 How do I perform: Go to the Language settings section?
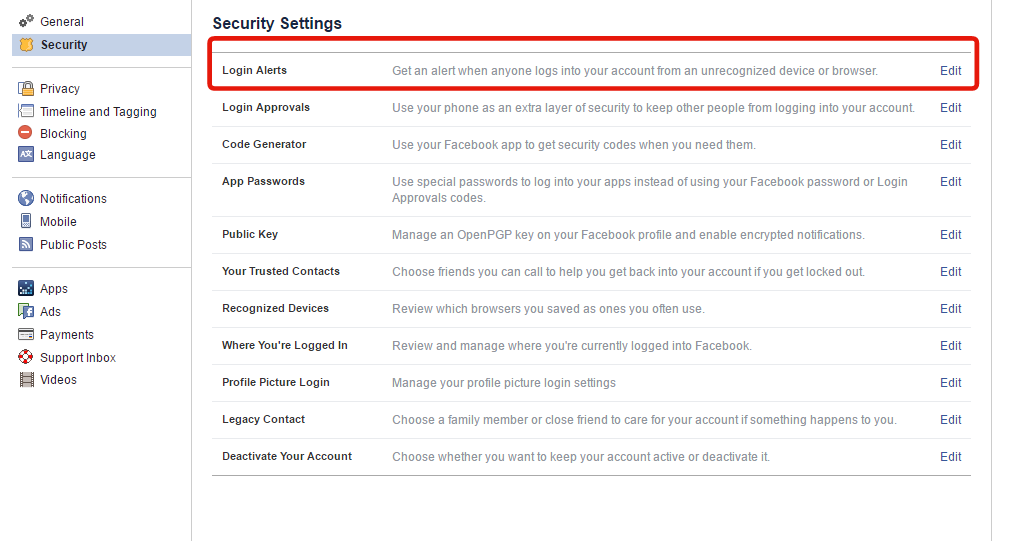68,155
